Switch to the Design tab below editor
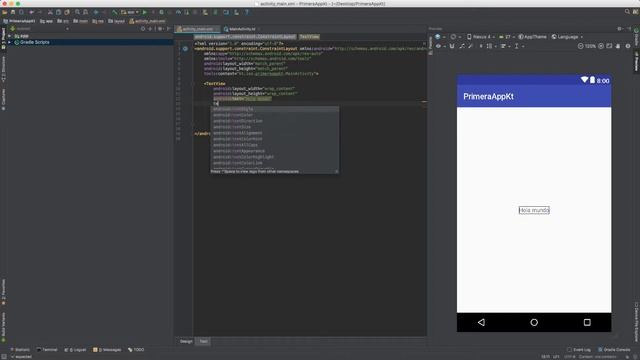The width and height of the screenshot is (640, 360). [186, 341]
